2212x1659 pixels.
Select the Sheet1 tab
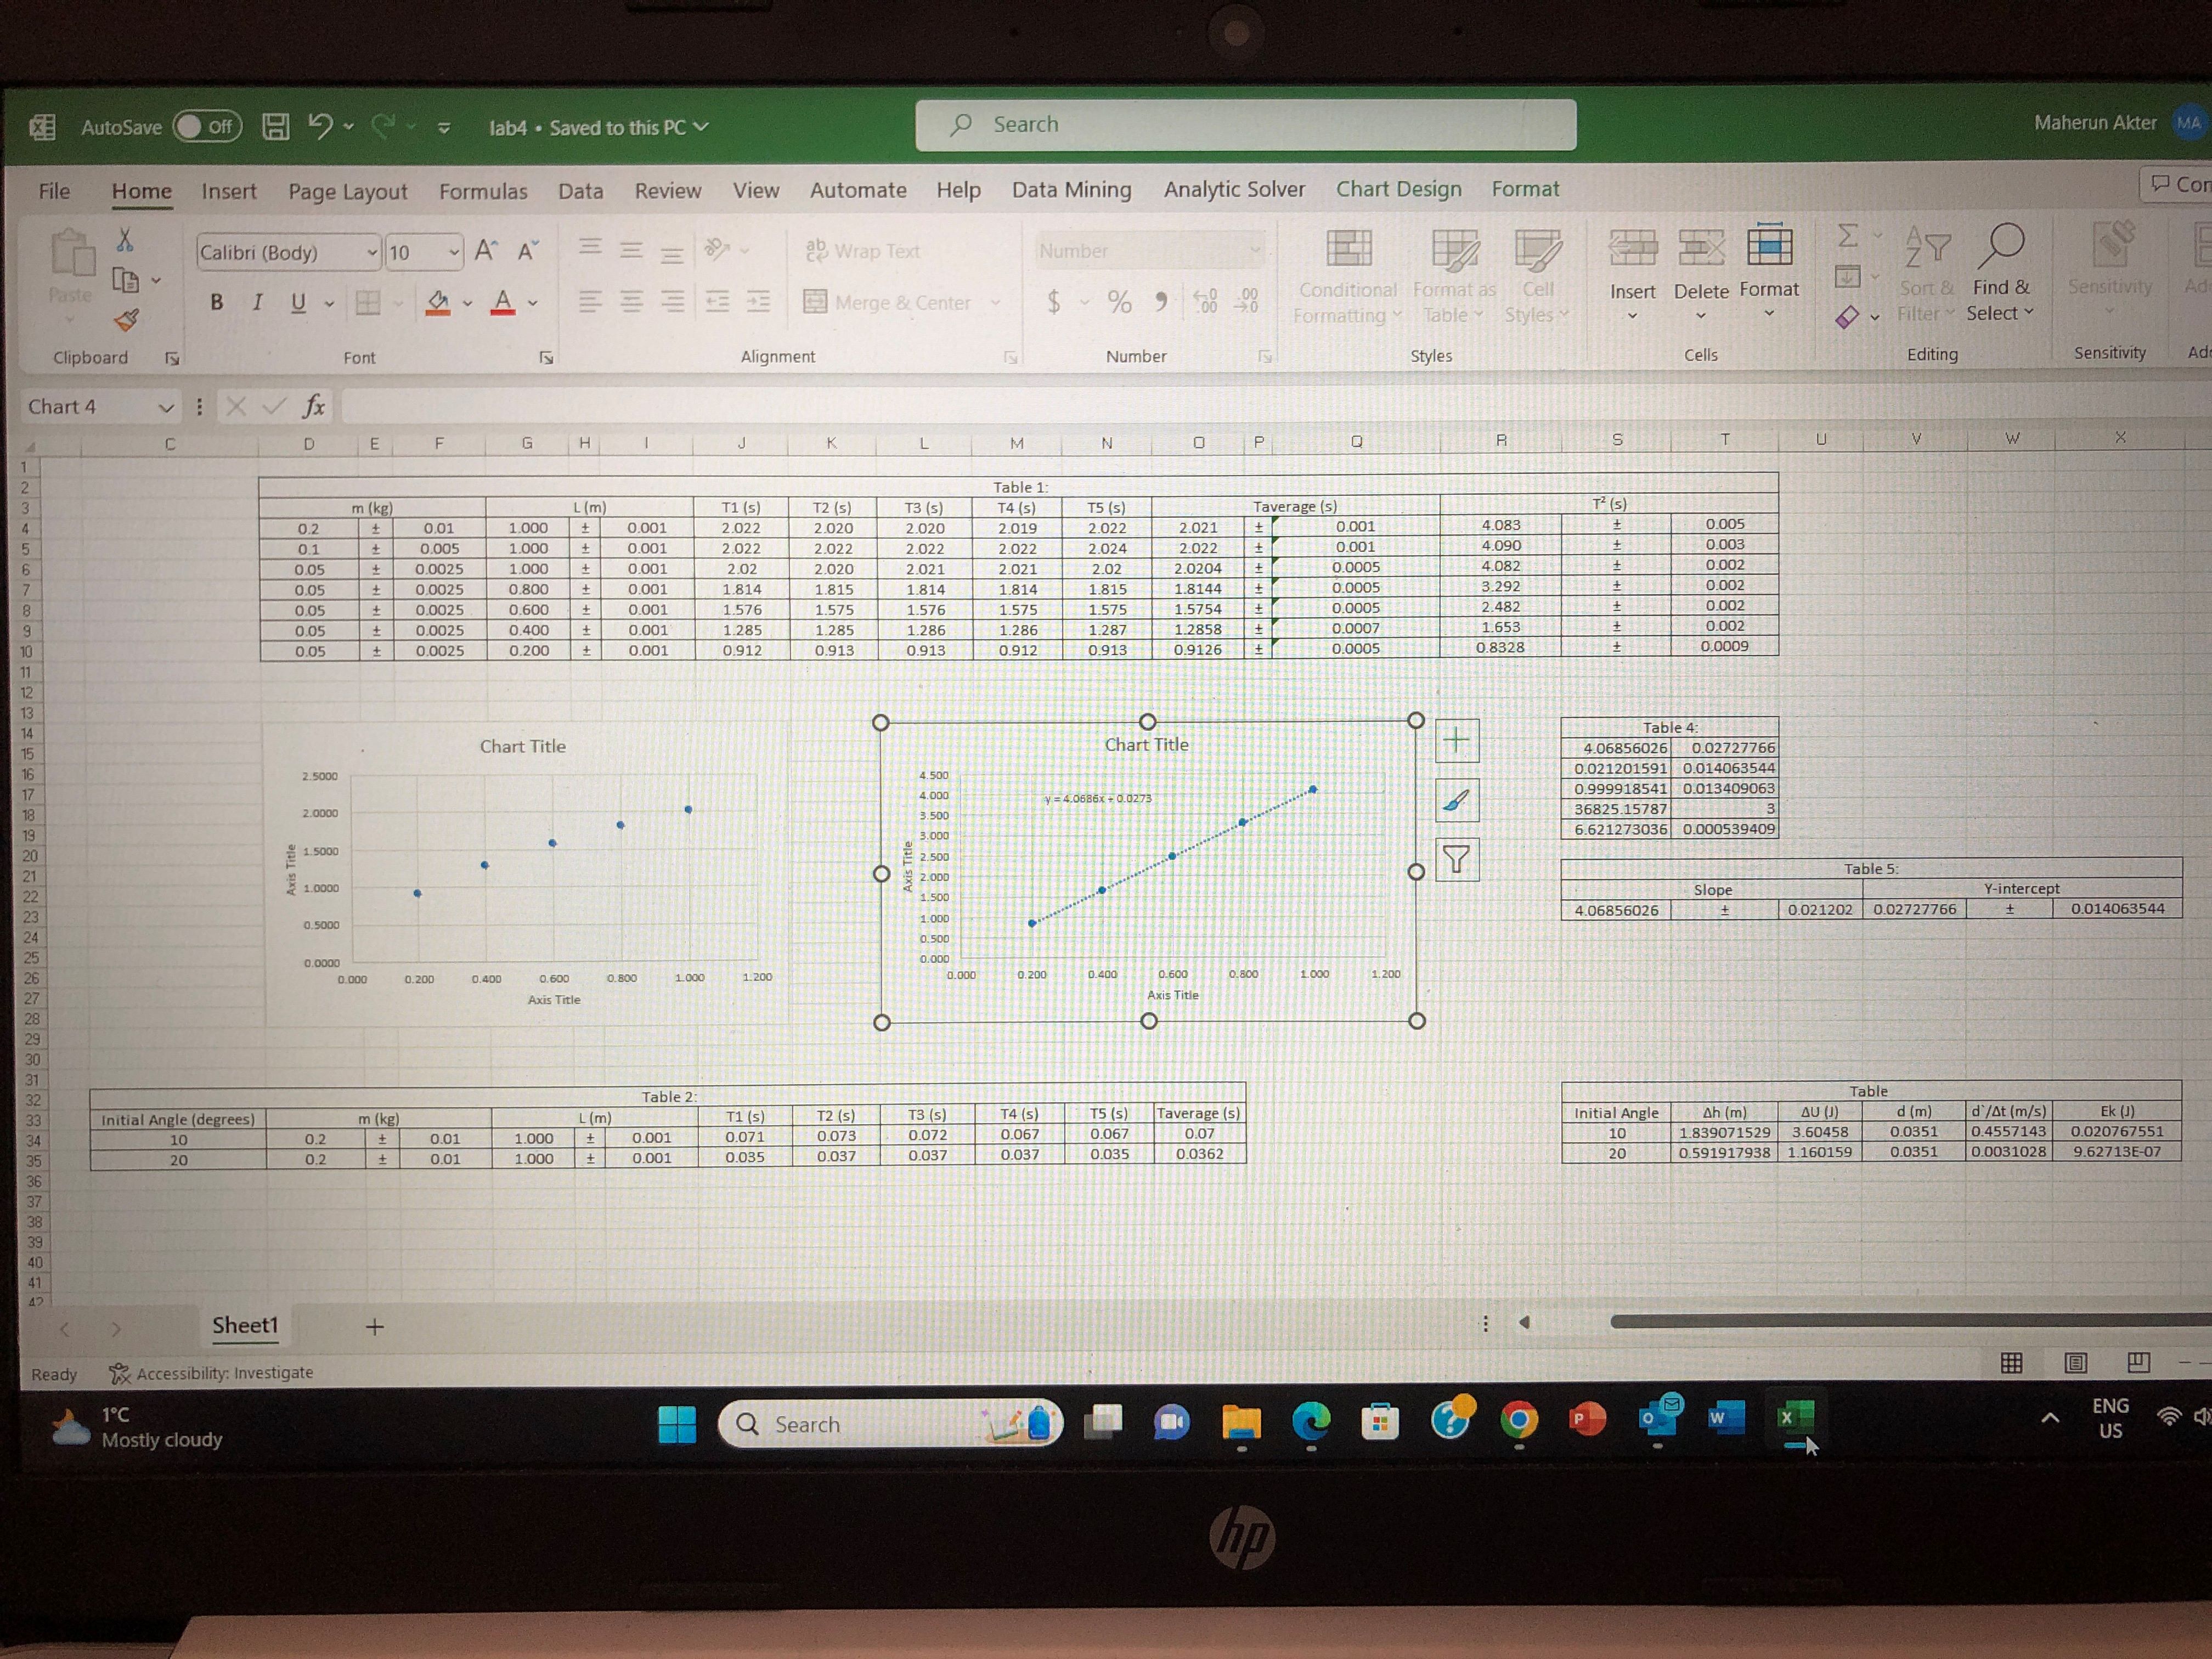coord(245,1326)
